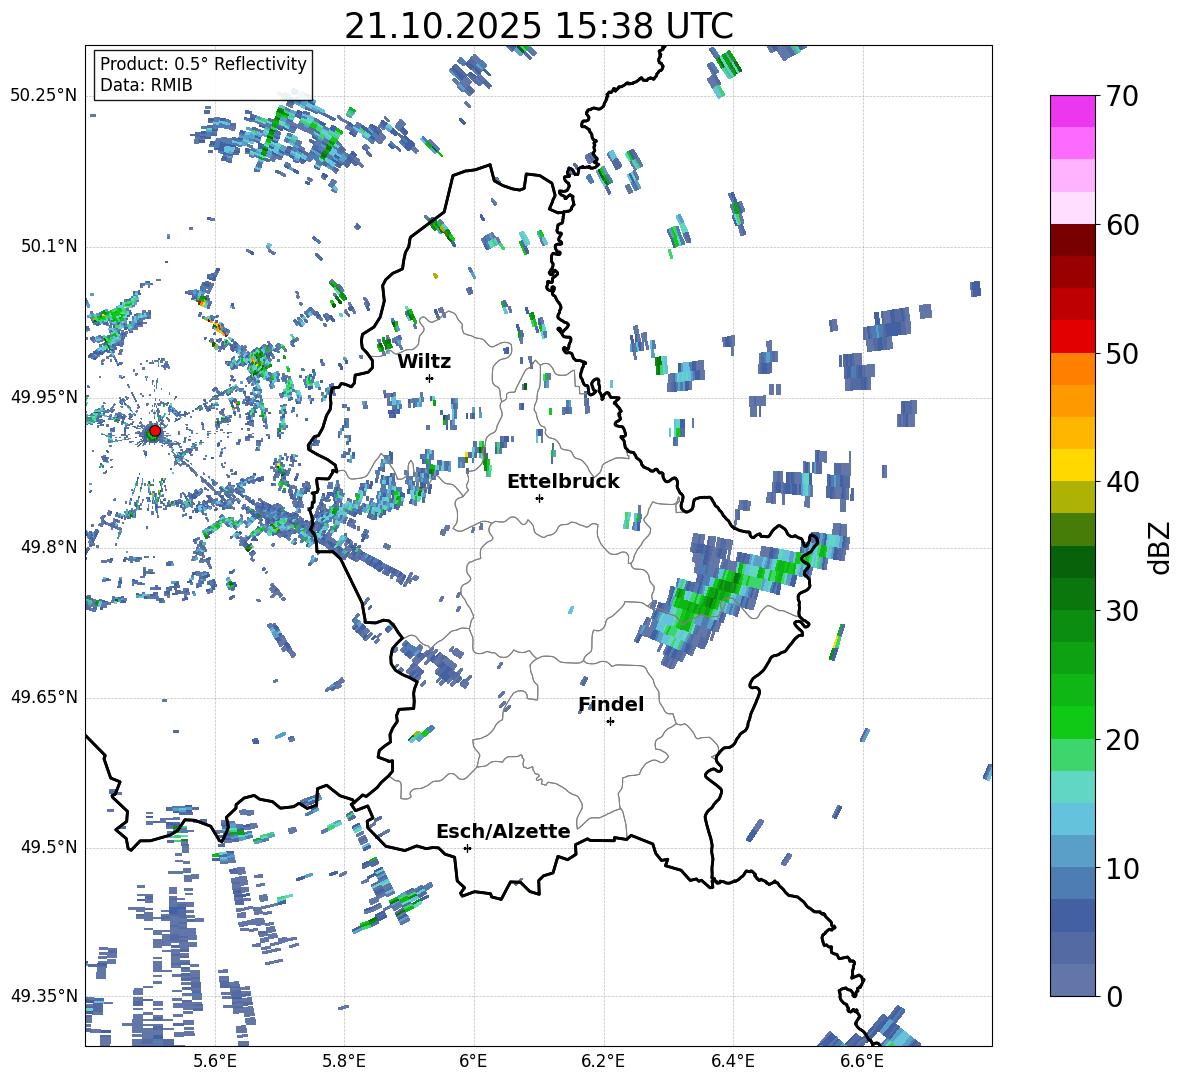Click the bright green colorbar segment above 20
1184x1081 pixels.
point(1072,722)
